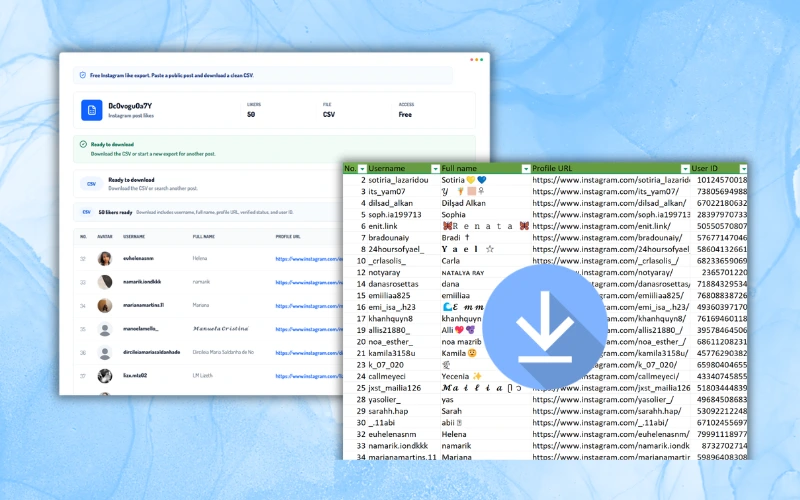Open the marianamartins.11 avatar in web table

coord(105,306)
